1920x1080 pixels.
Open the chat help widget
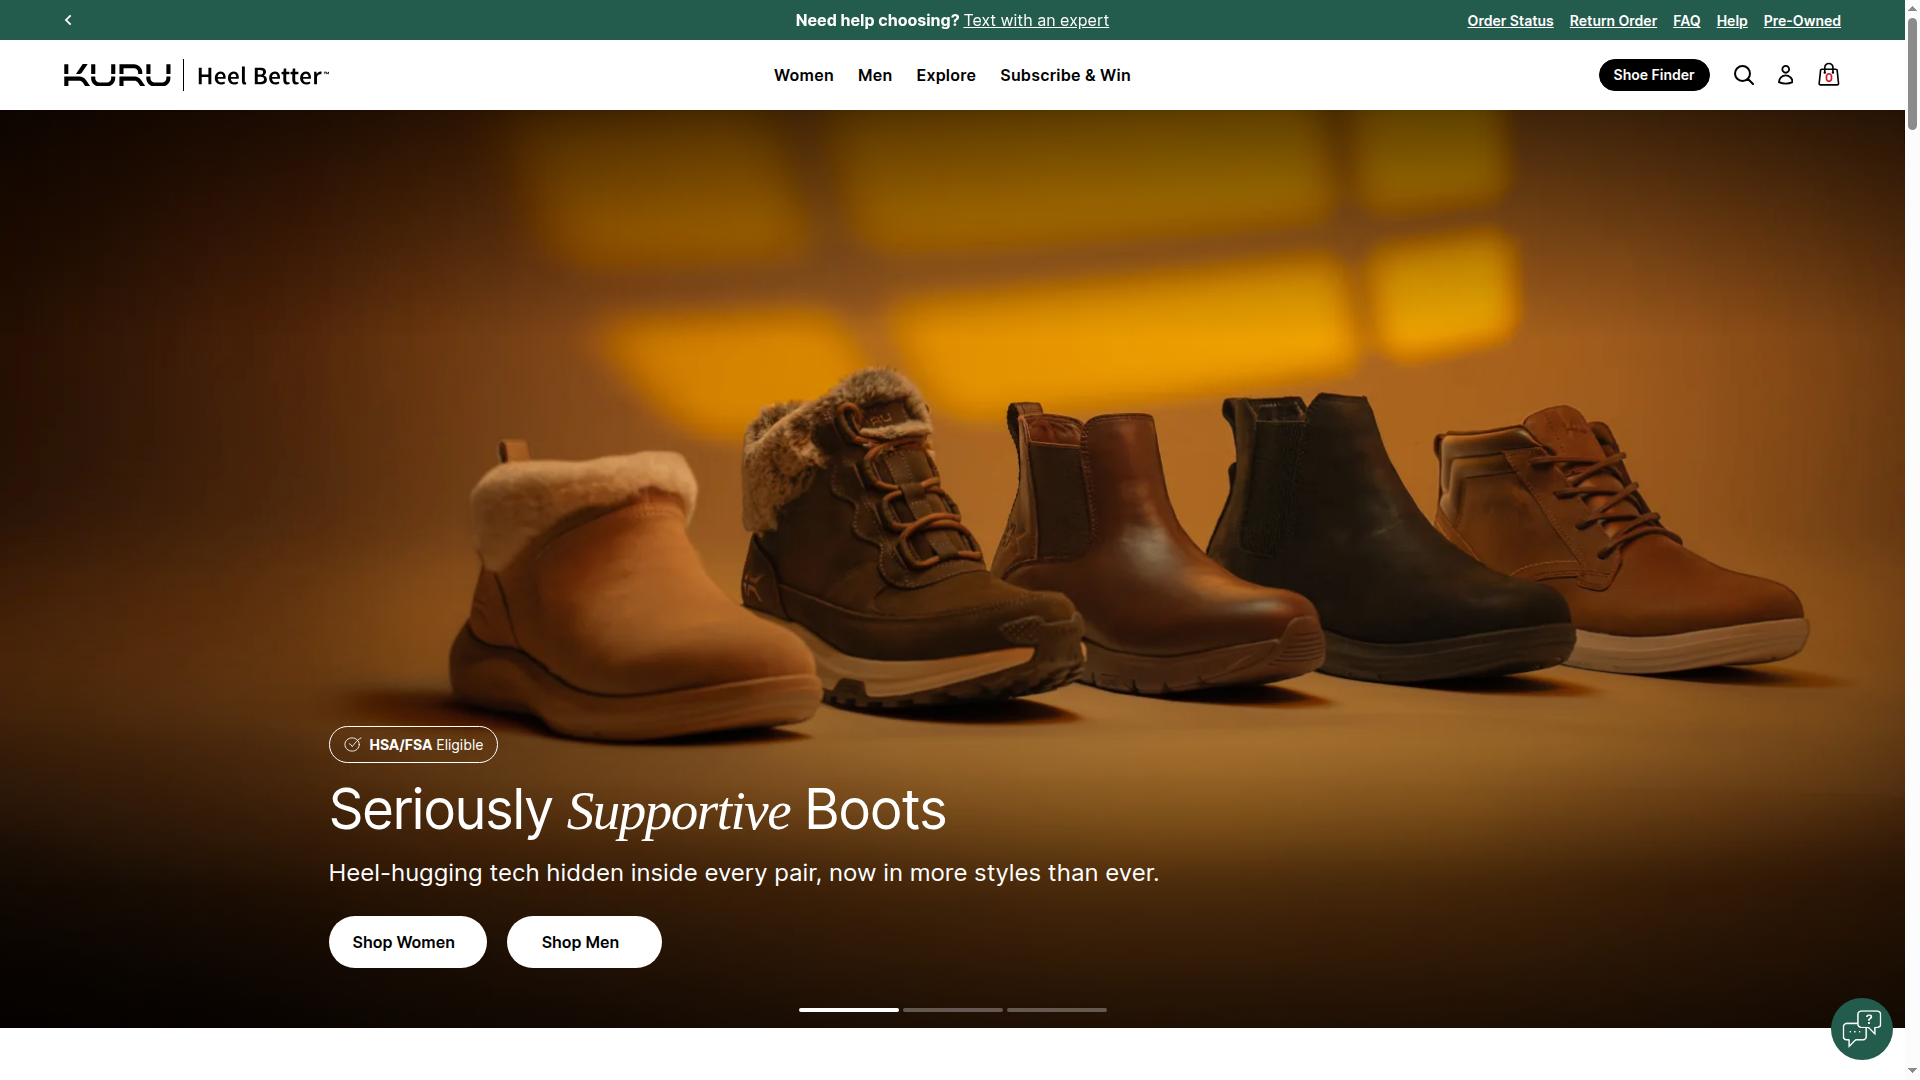(x=1861, y=1028)
